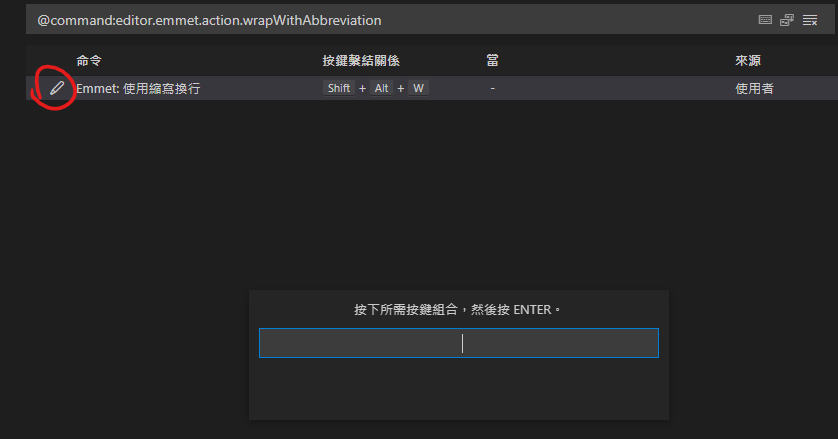Click the 當 column header

coord(492,61)
